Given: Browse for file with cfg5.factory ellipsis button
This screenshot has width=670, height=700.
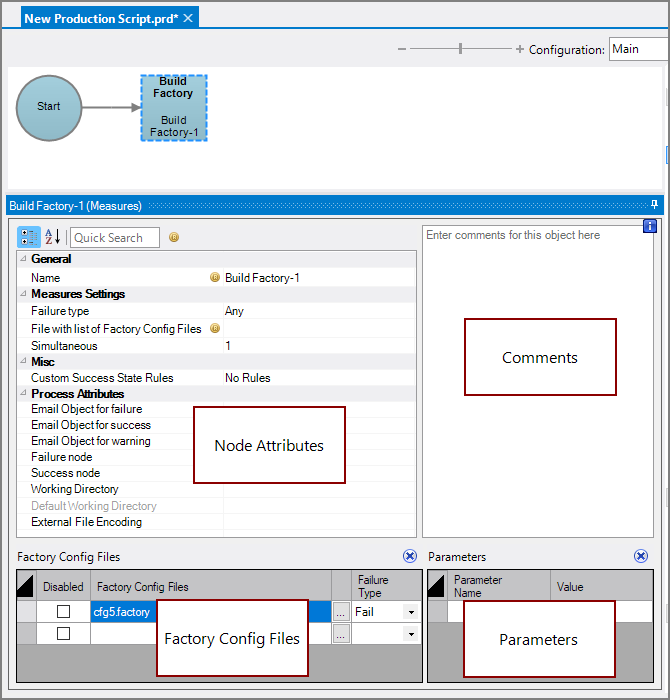Looking at the screenshot, I should point(341,612).
